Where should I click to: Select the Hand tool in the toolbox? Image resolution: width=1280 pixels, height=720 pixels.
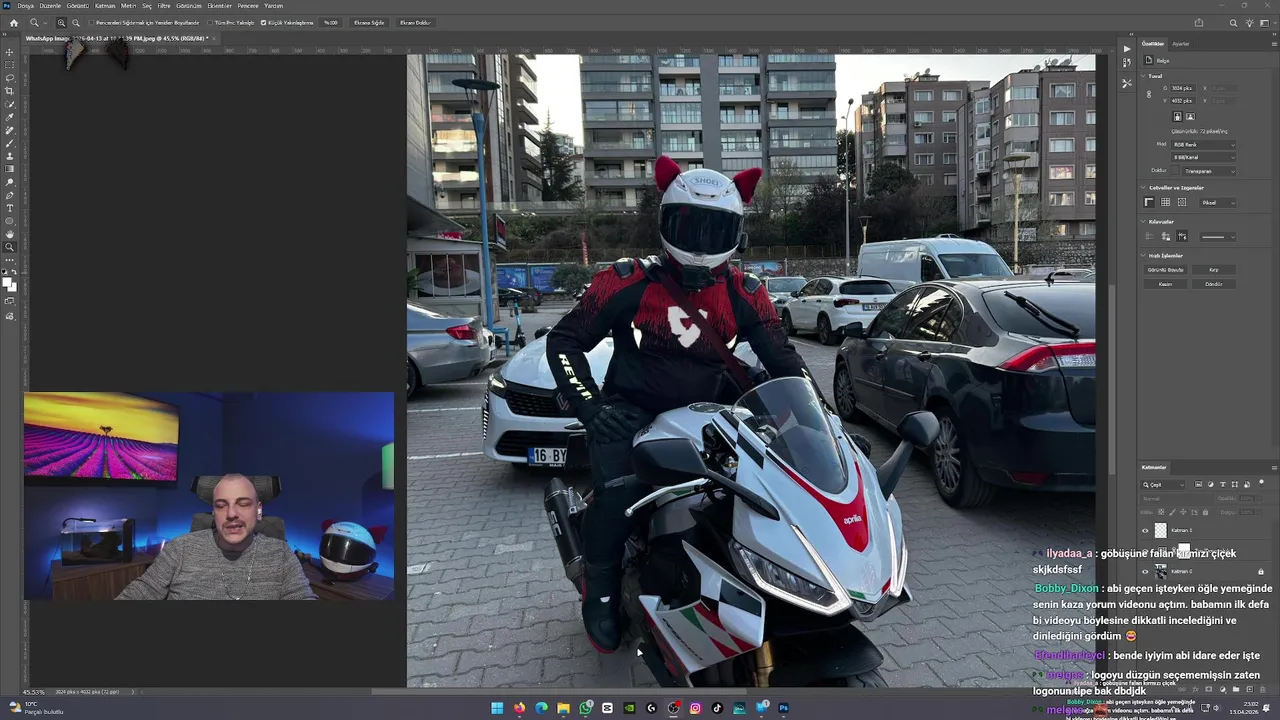[10, 234]
